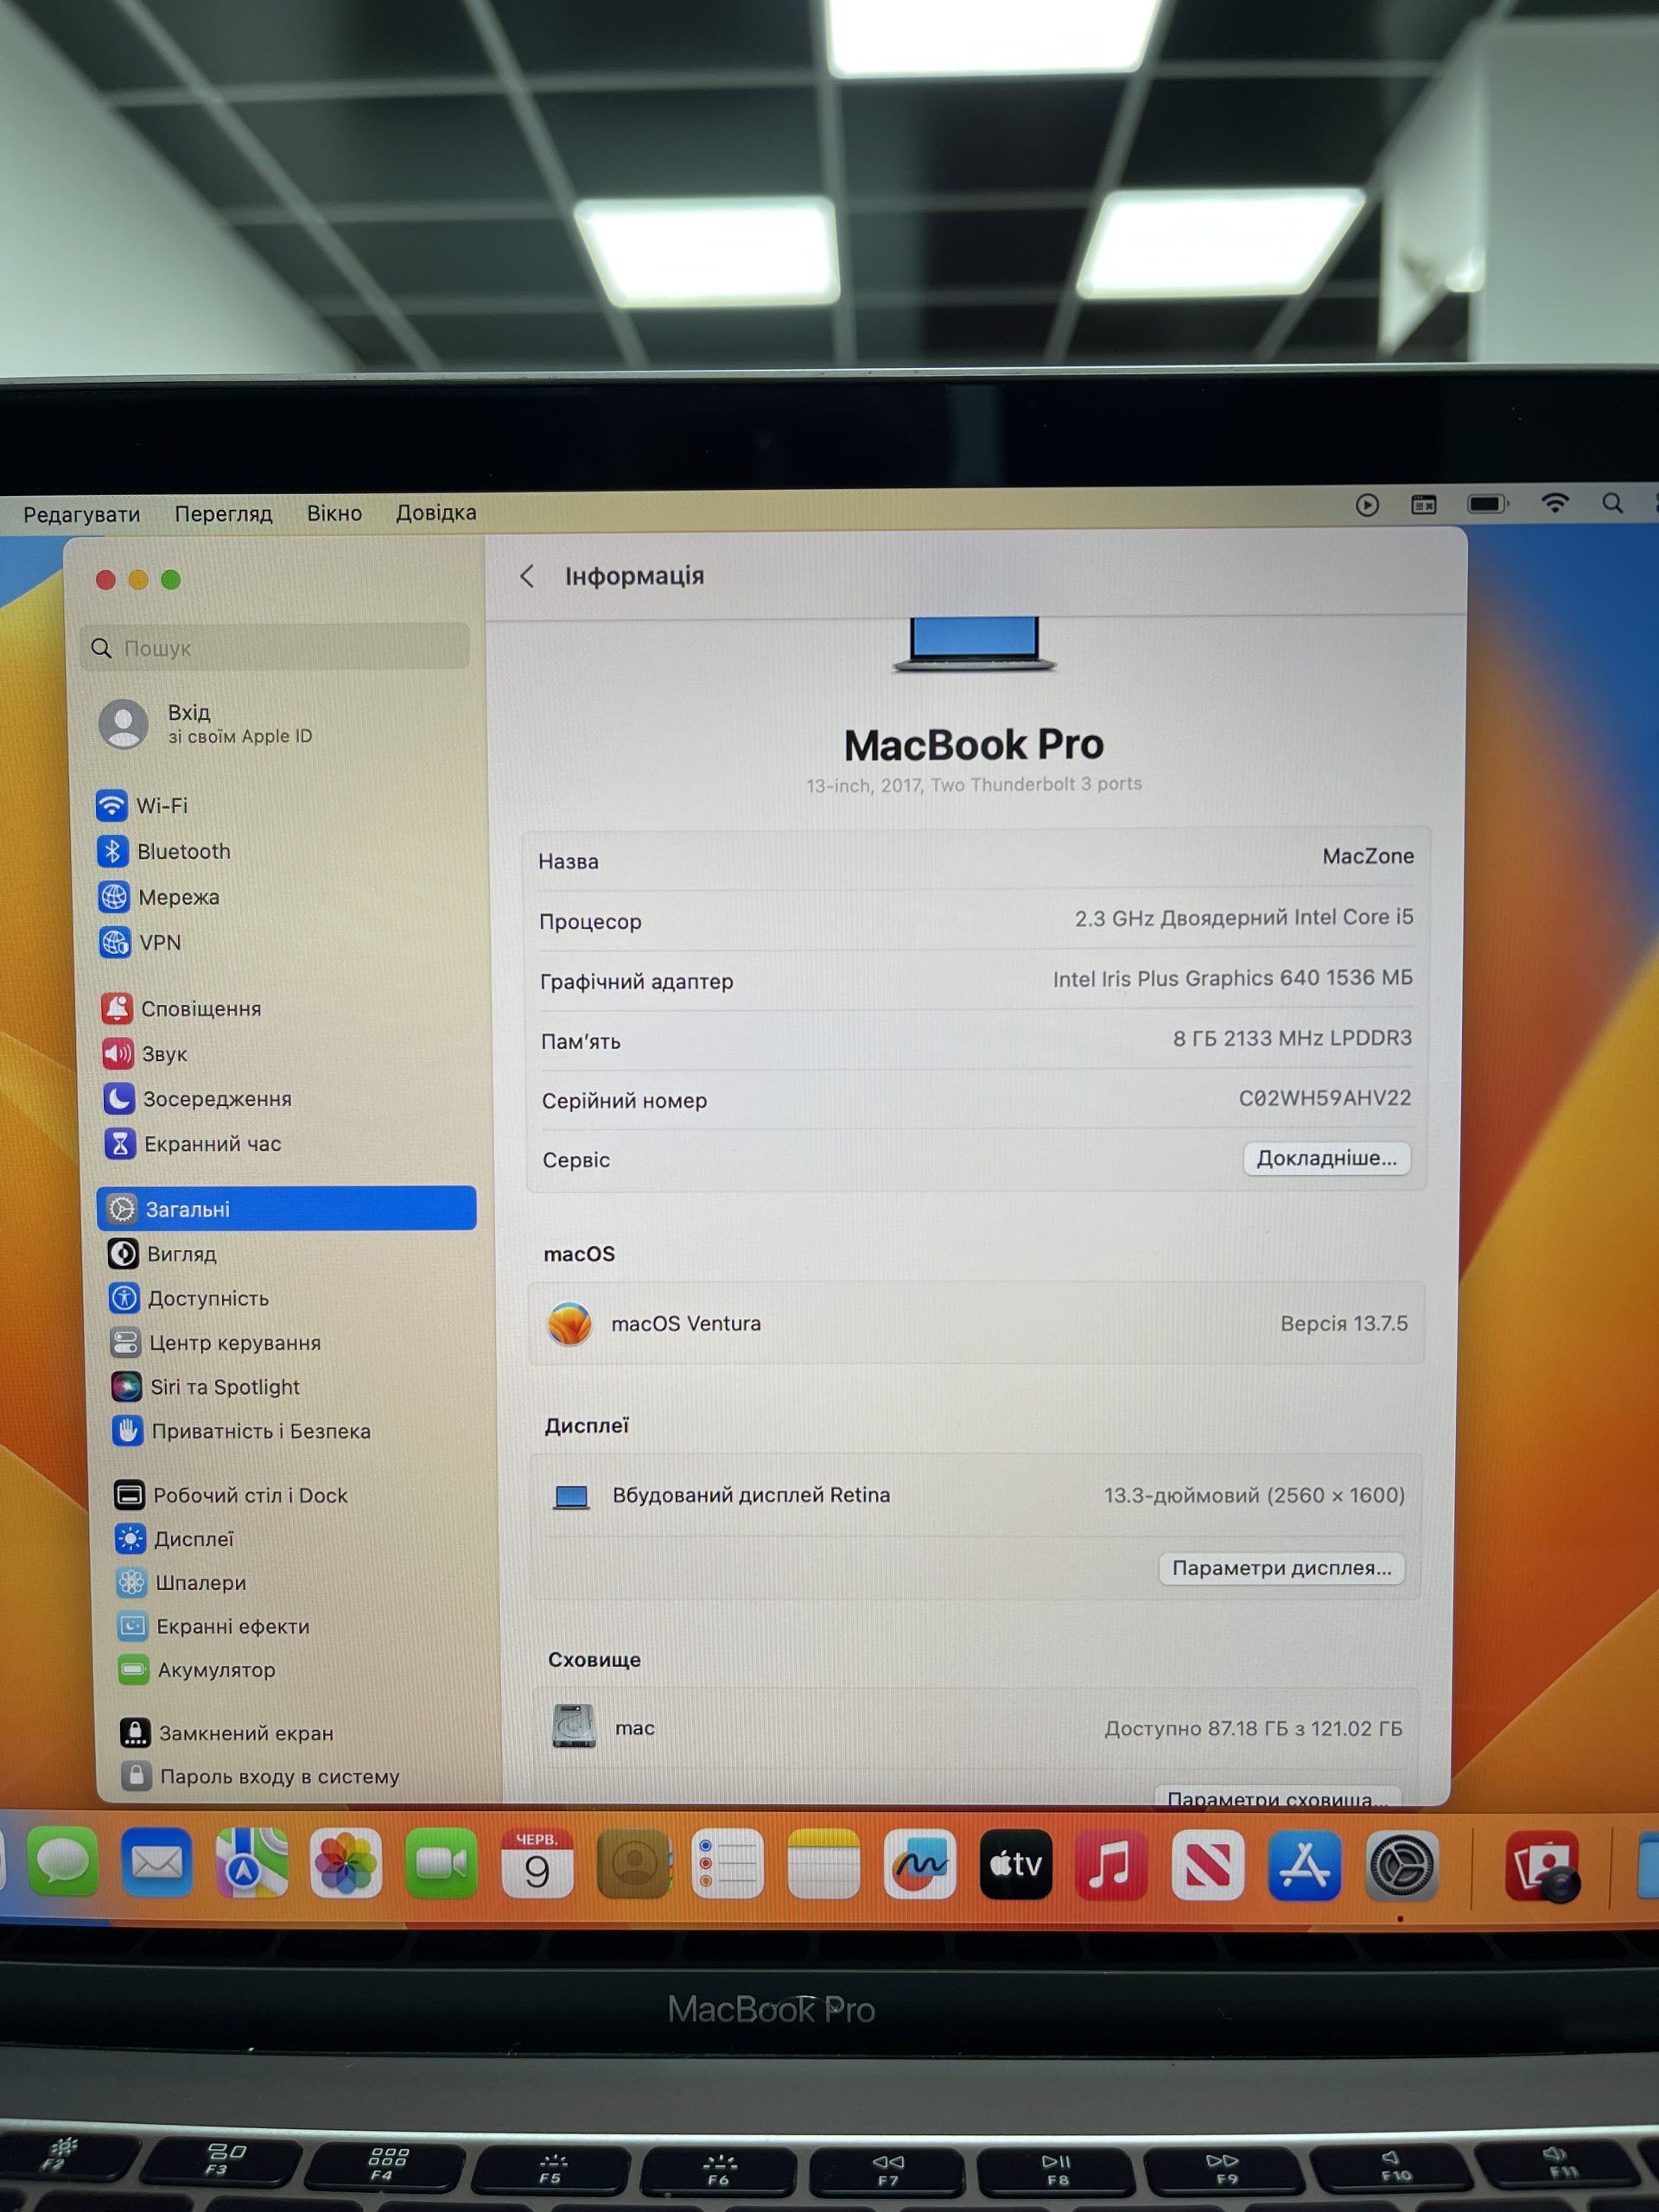This screenshot has height=2212, width=1659.
Task: Open Apple TV from the Dock
Action: (x=1016, y=1864)
